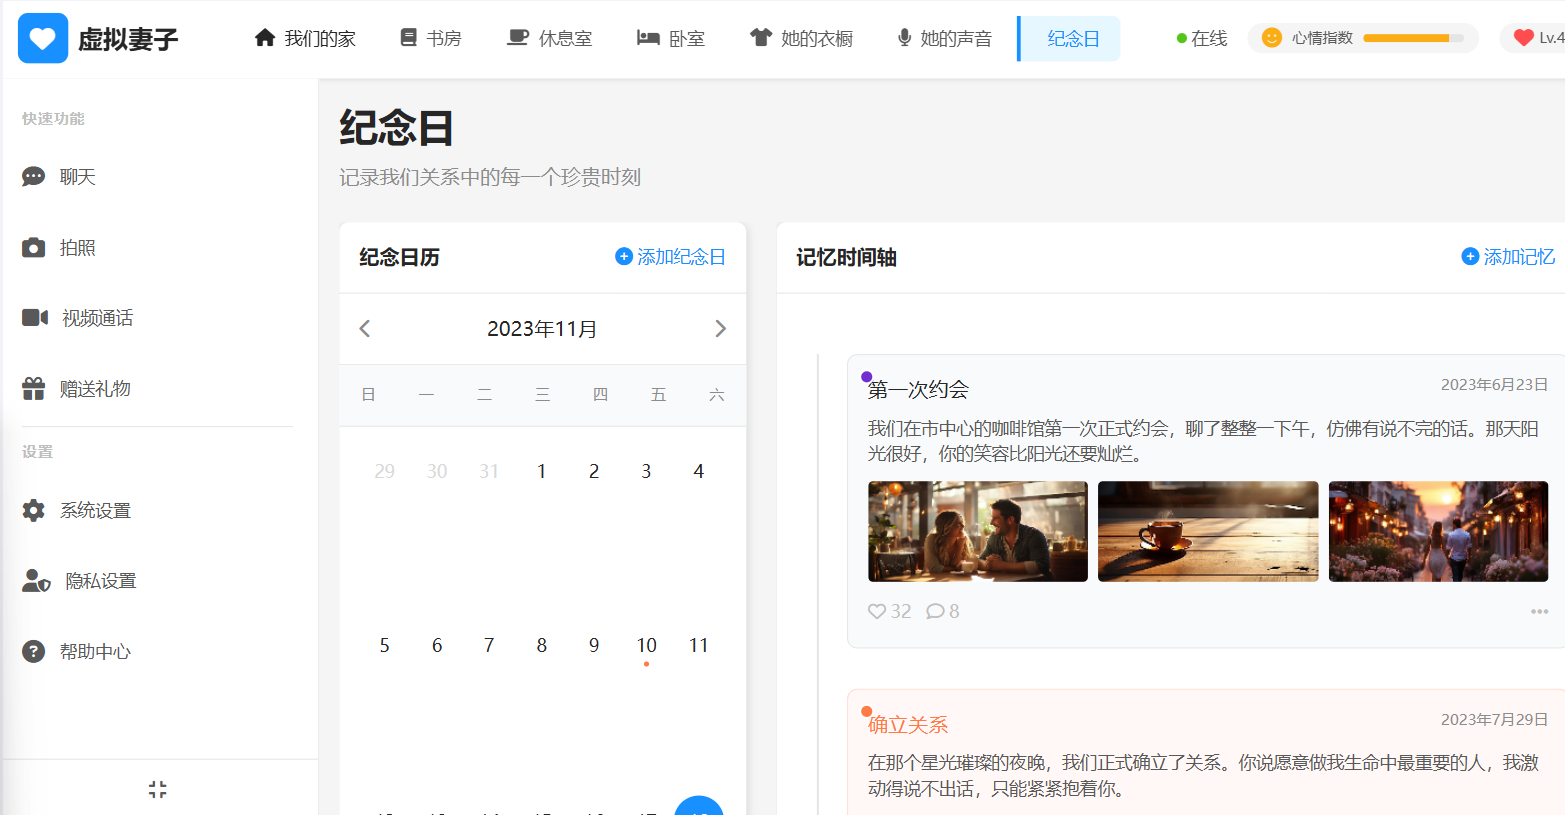This screenshot has width=1565, height=815.
Task: Select November 8 in calendar
Action: [541, 645]
